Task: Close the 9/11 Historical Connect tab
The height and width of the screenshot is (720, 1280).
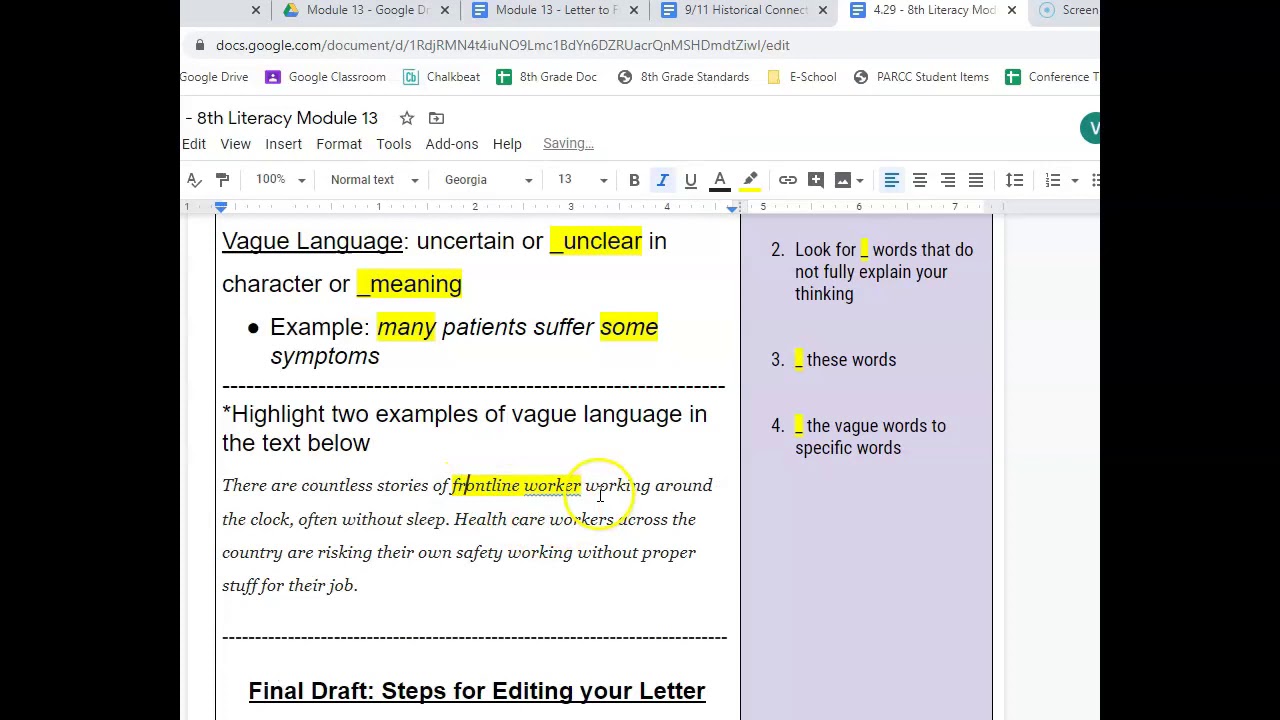Action: 822,10
